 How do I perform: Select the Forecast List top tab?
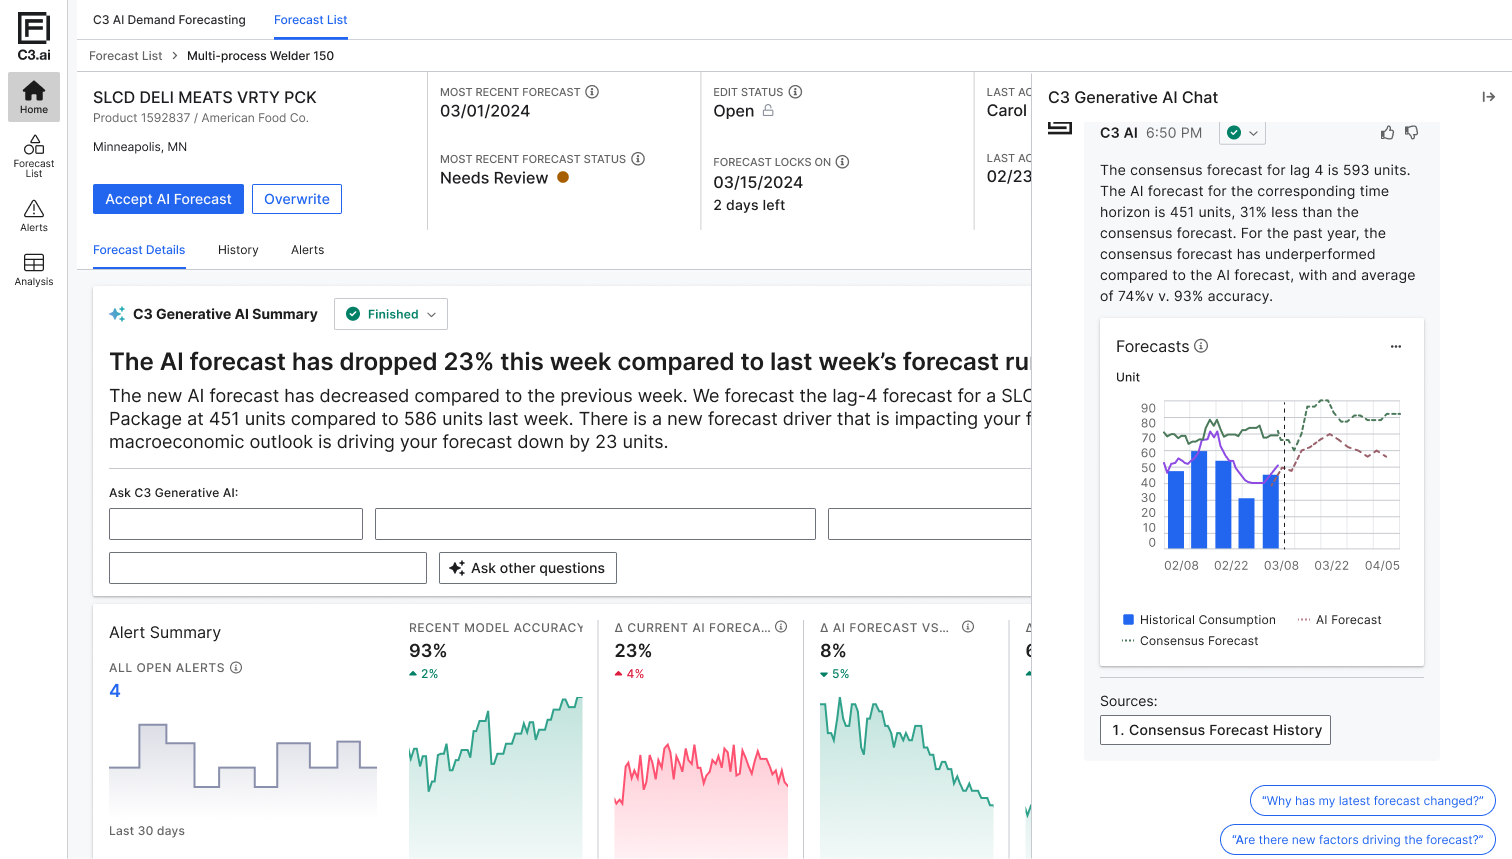pyautogui.click(x=311, y=20)
